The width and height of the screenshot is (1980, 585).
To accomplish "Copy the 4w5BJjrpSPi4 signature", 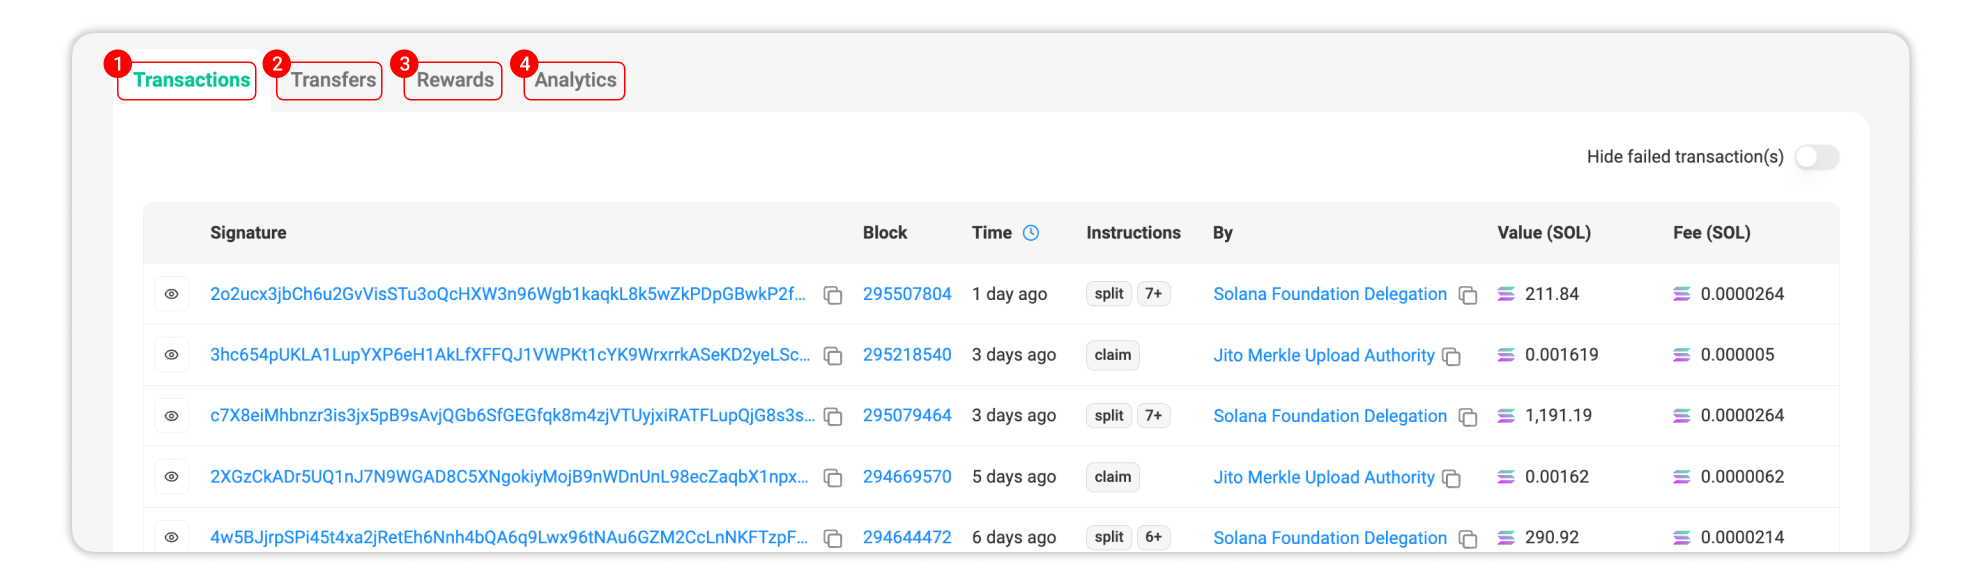I will pyautogui.click(x=833, y=538).
